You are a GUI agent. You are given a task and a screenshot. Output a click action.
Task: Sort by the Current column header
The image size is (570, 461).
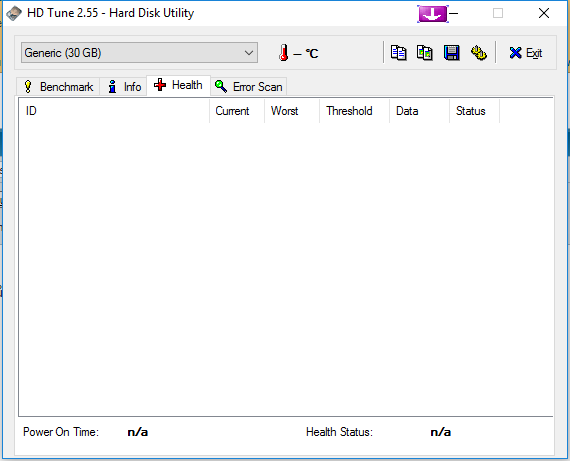pos(237,111)
